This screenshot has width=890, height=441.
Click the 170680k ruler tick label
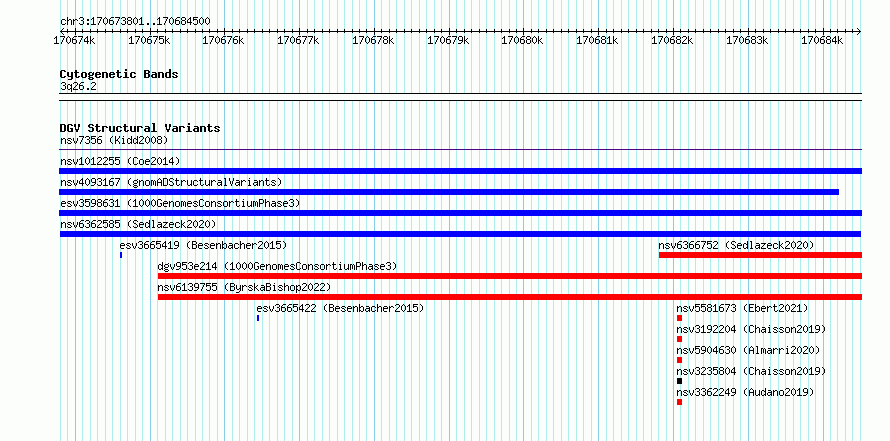coord(523,40)
